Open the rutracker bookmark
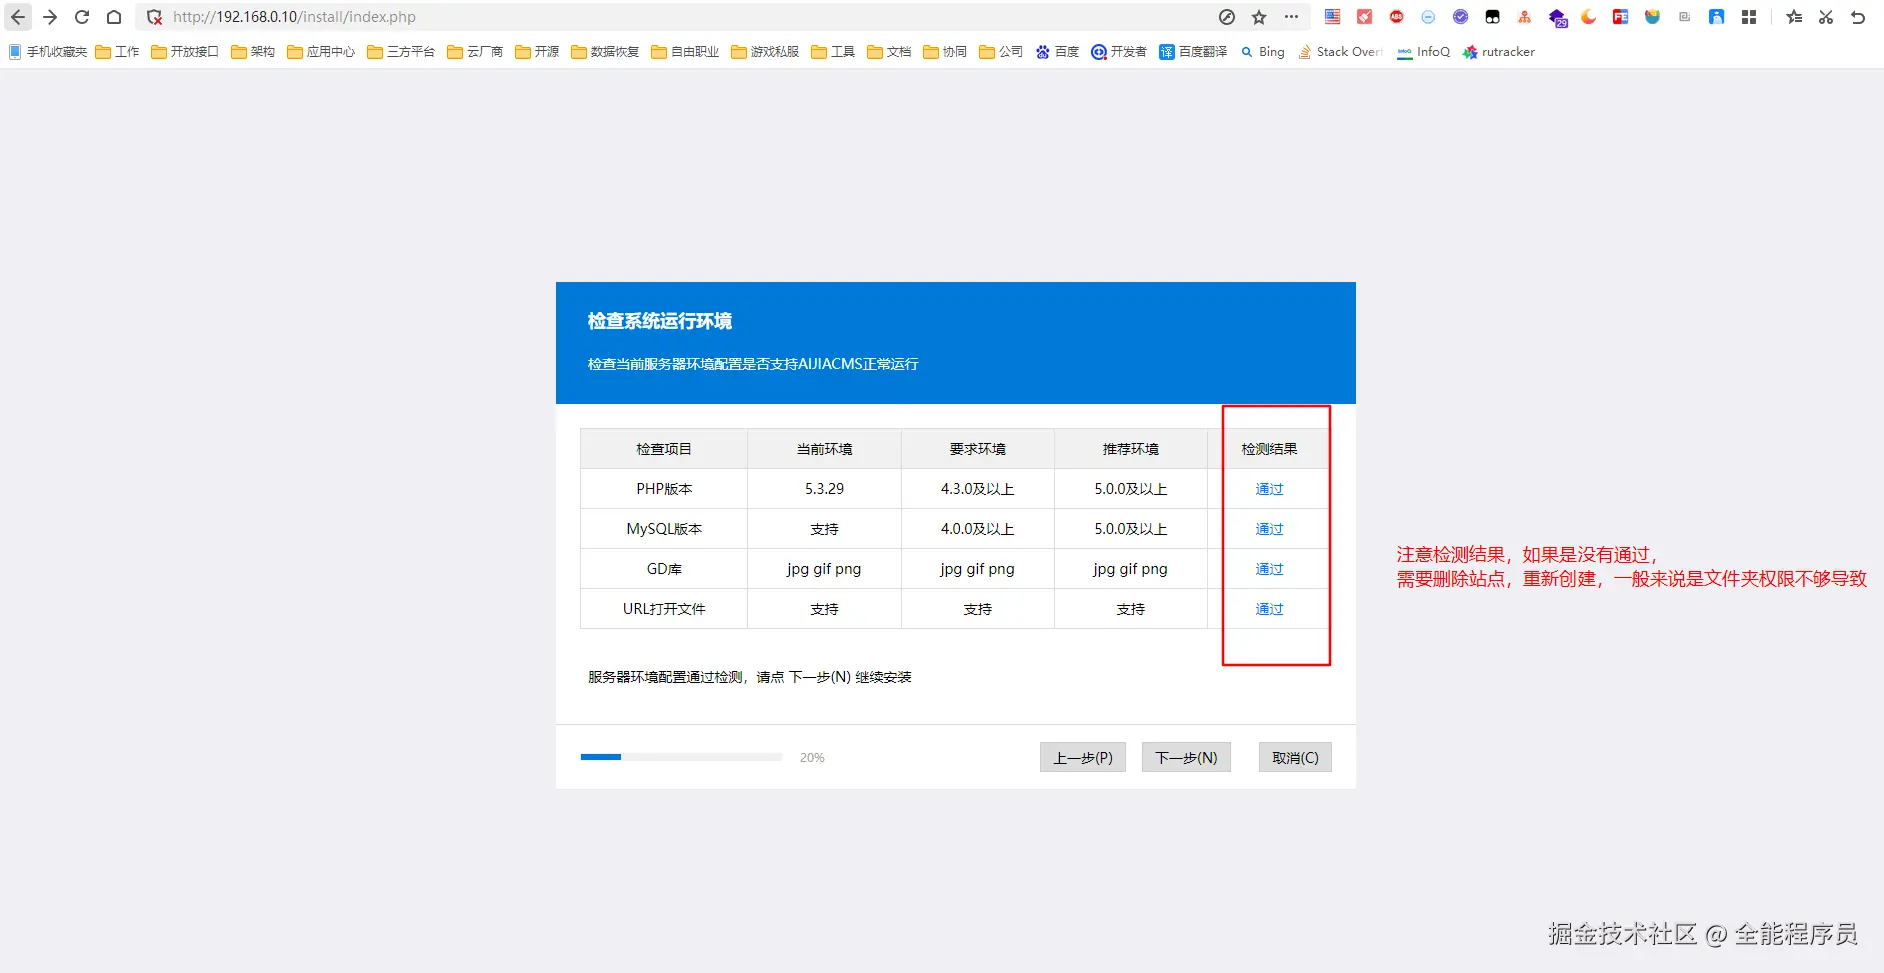 pyautogui.click(x=1499, y=52)
